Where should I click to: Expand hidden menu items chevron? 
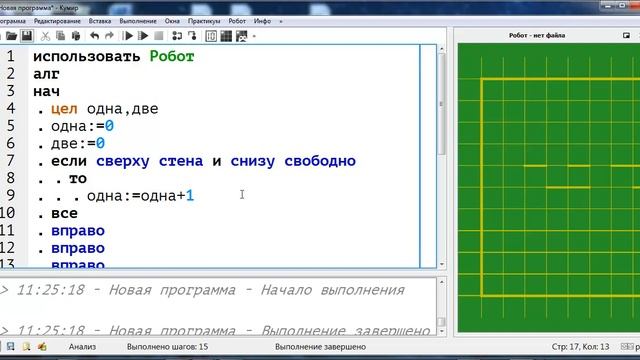pyautogui.click(x=281, y=21)
